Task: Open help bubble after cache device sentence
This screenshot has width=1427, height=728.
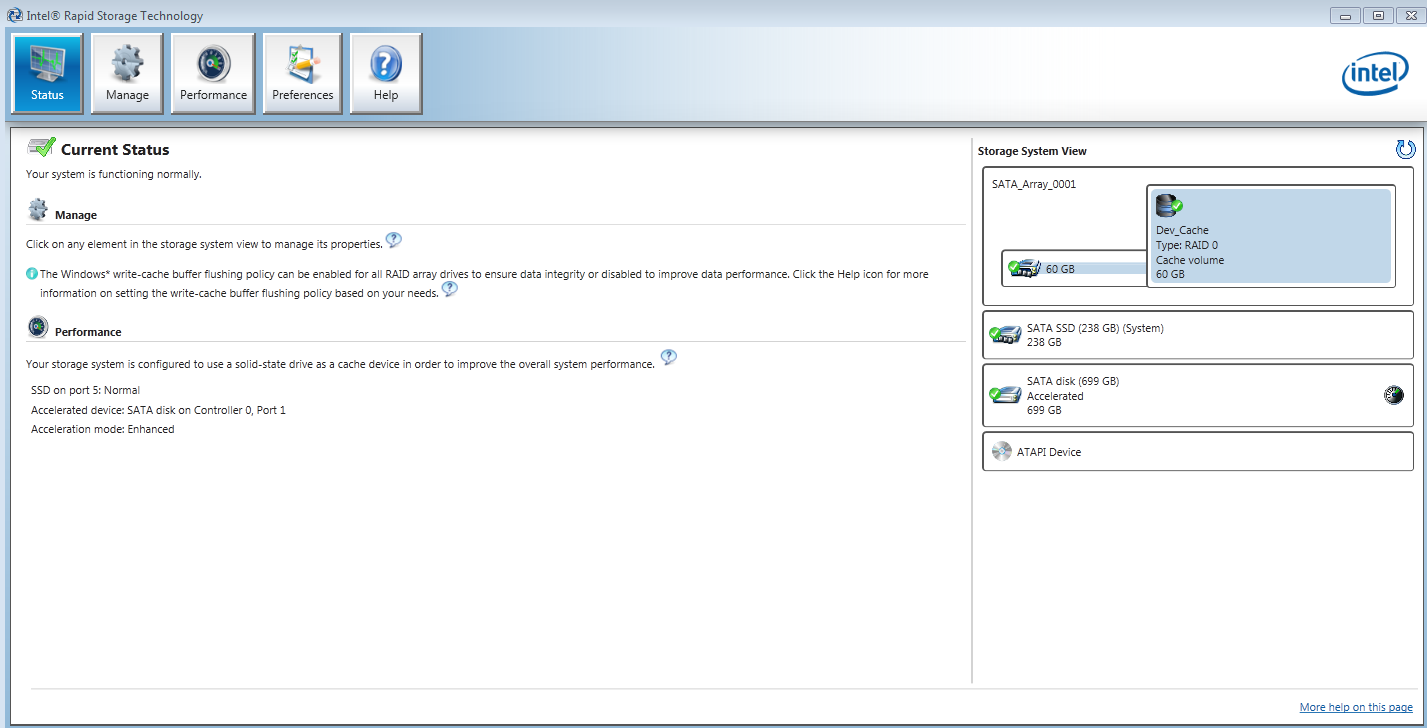Action: point(669,358)
